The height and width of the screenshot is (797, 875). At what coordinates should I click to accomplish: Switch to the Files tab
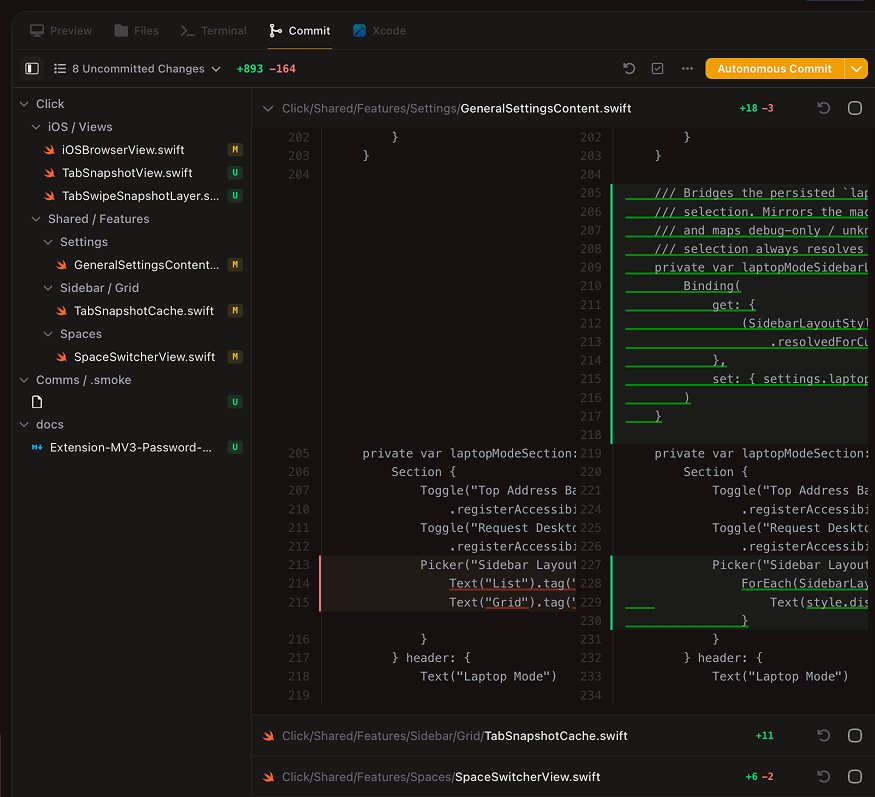click(137, 31)
